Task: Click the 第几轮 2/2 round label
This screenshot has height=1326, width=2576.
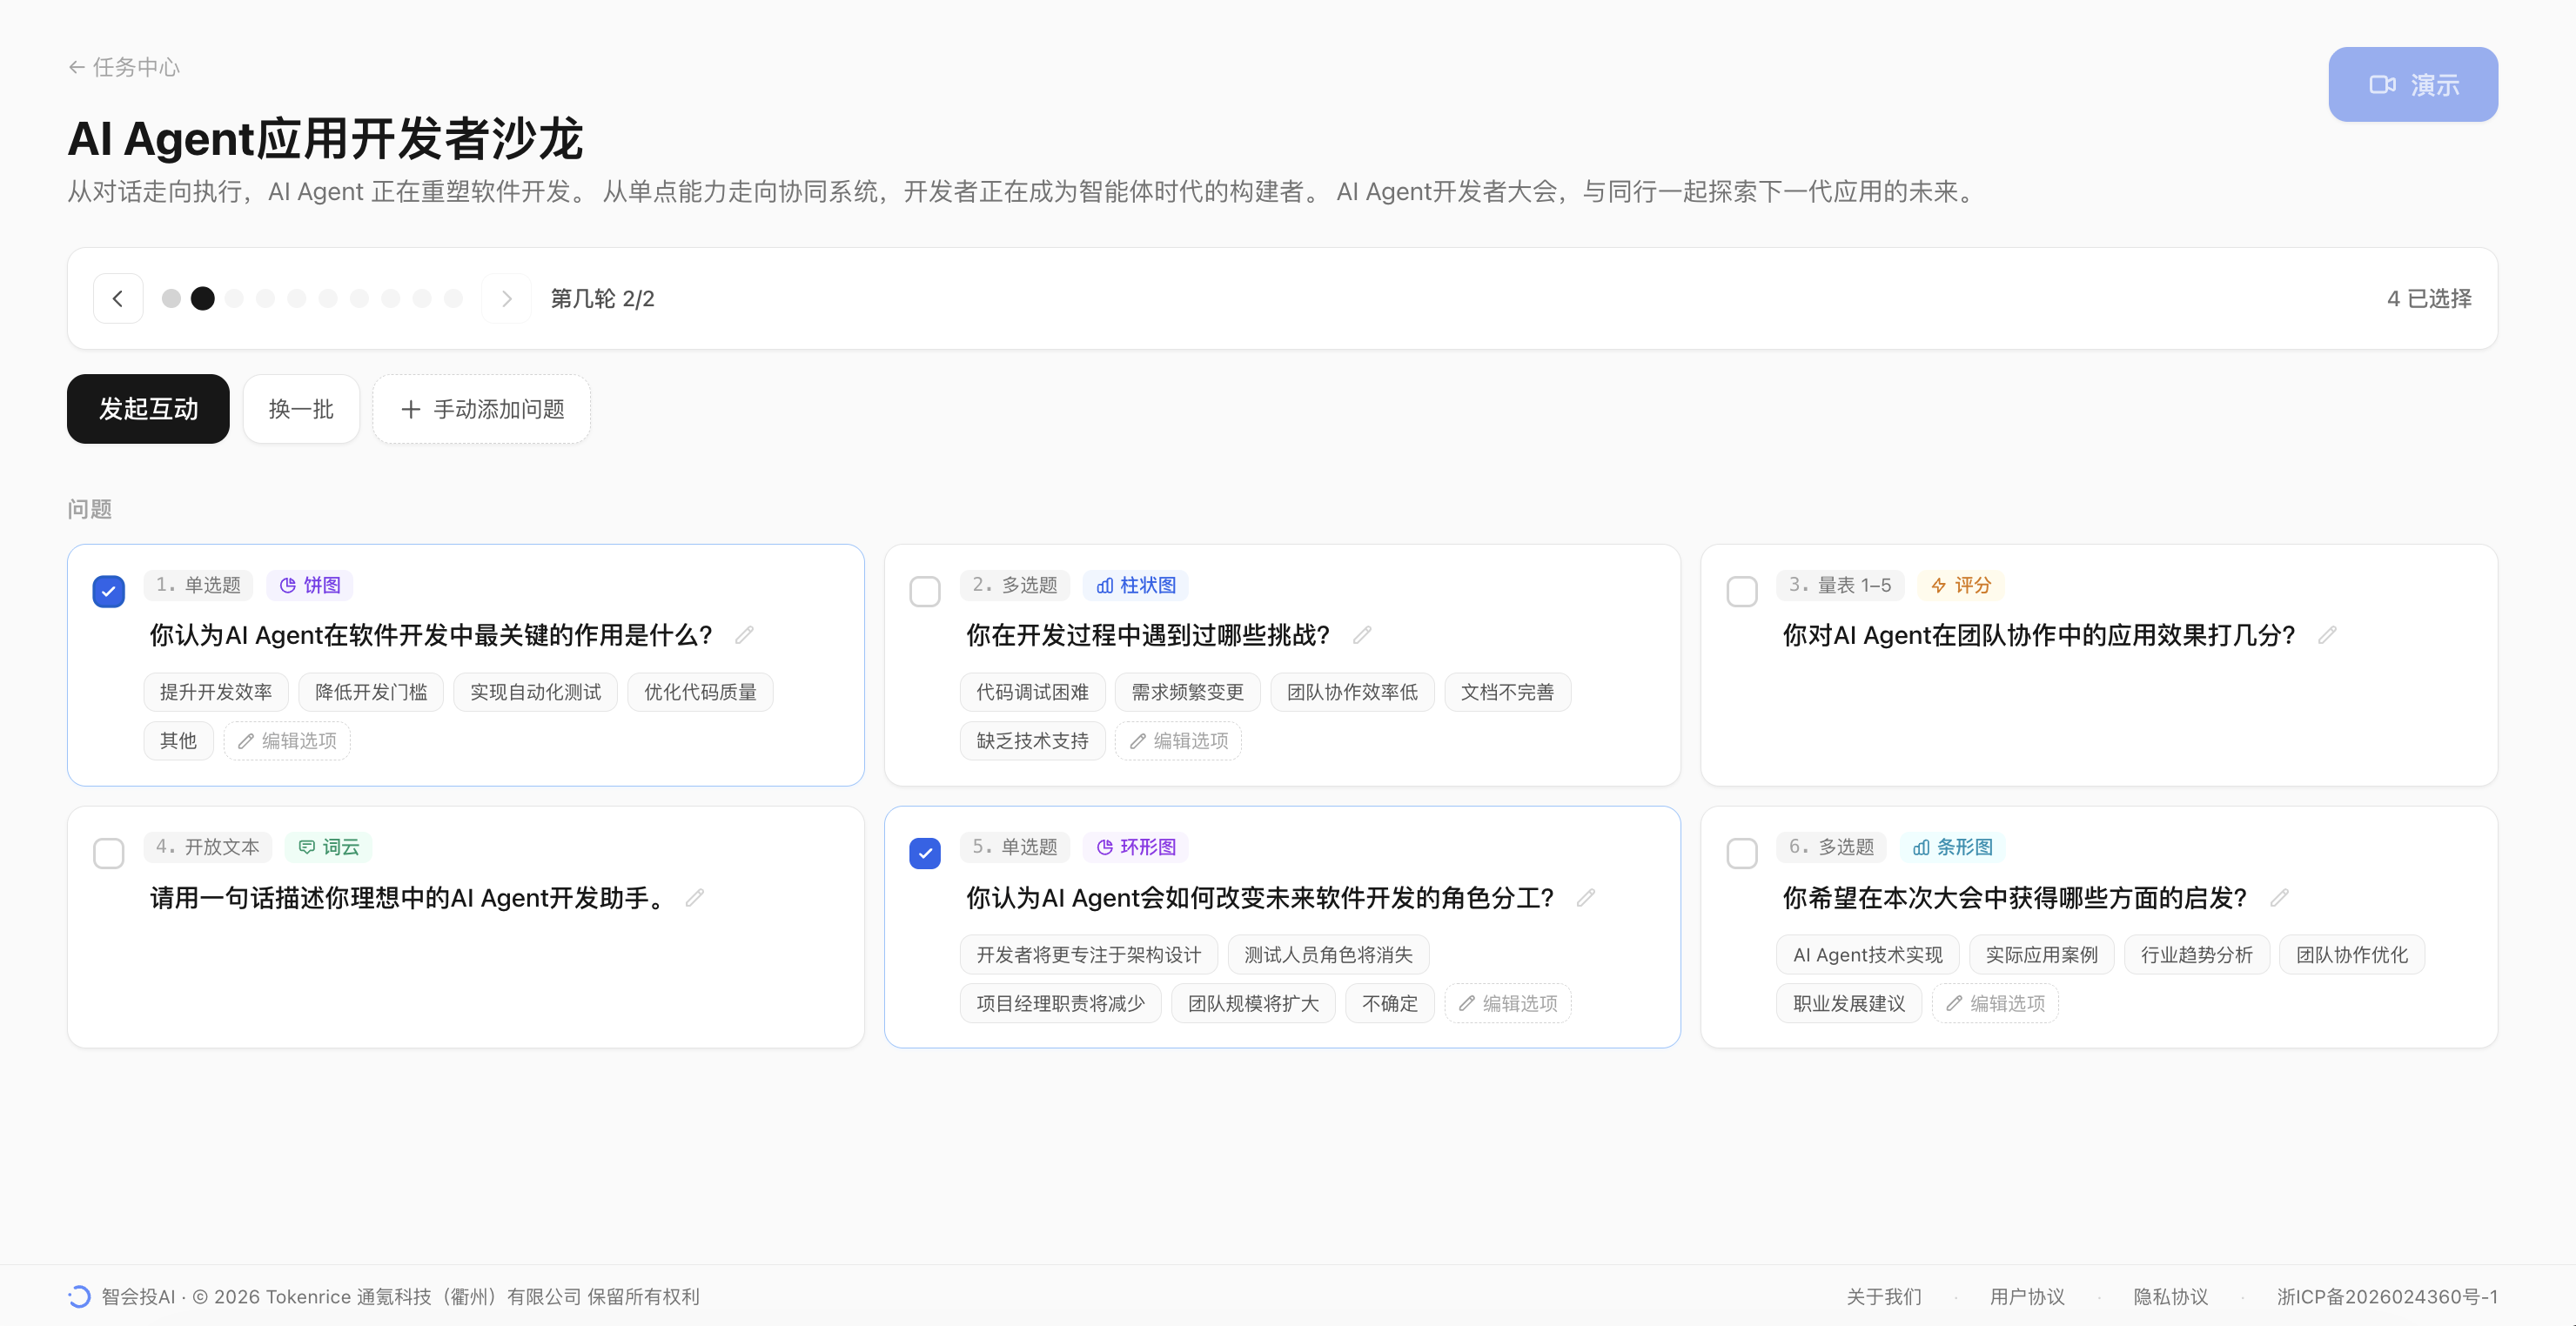Action: (x=602, y=298)
